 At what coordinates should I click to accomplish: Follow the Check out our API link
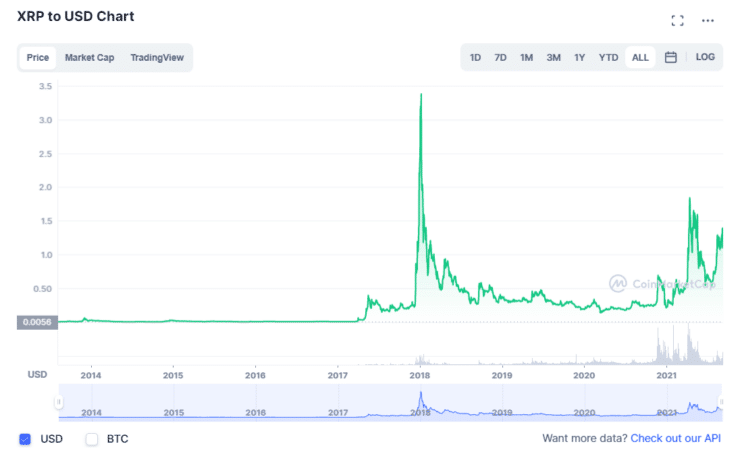tap(675, 438)
